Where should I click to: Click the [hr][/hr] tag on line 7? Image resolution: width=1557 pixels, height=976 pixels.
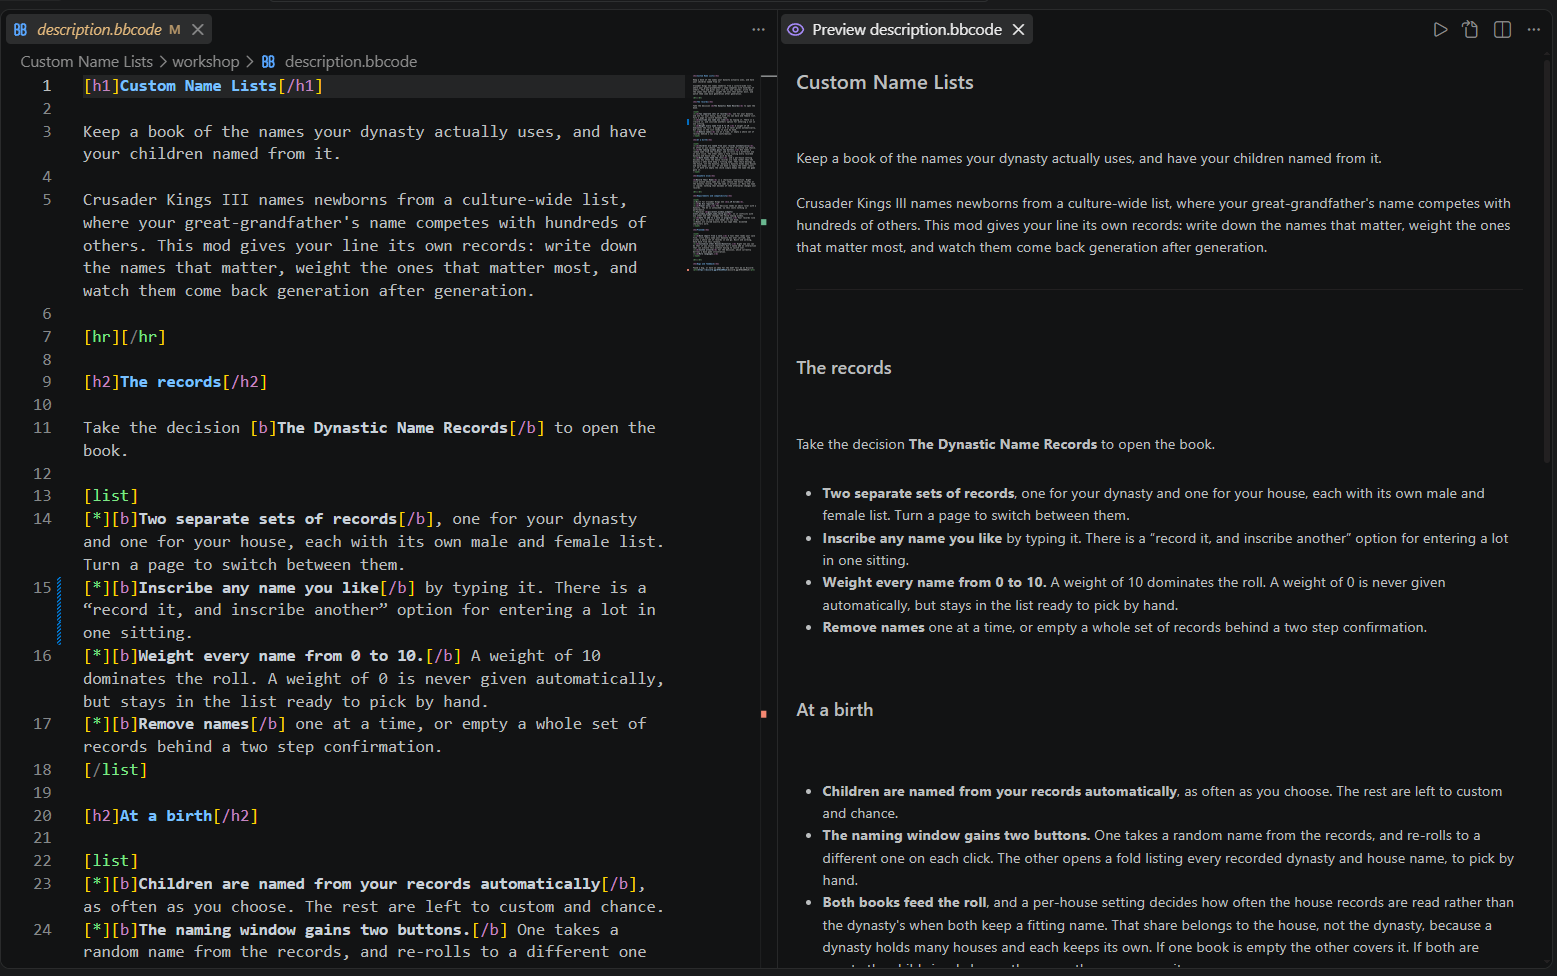click(124, 337)
